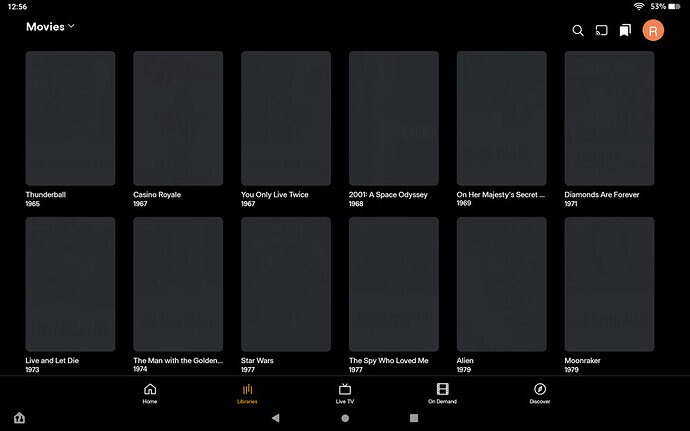
Task: Open the Alien poster
Action: 502,284
